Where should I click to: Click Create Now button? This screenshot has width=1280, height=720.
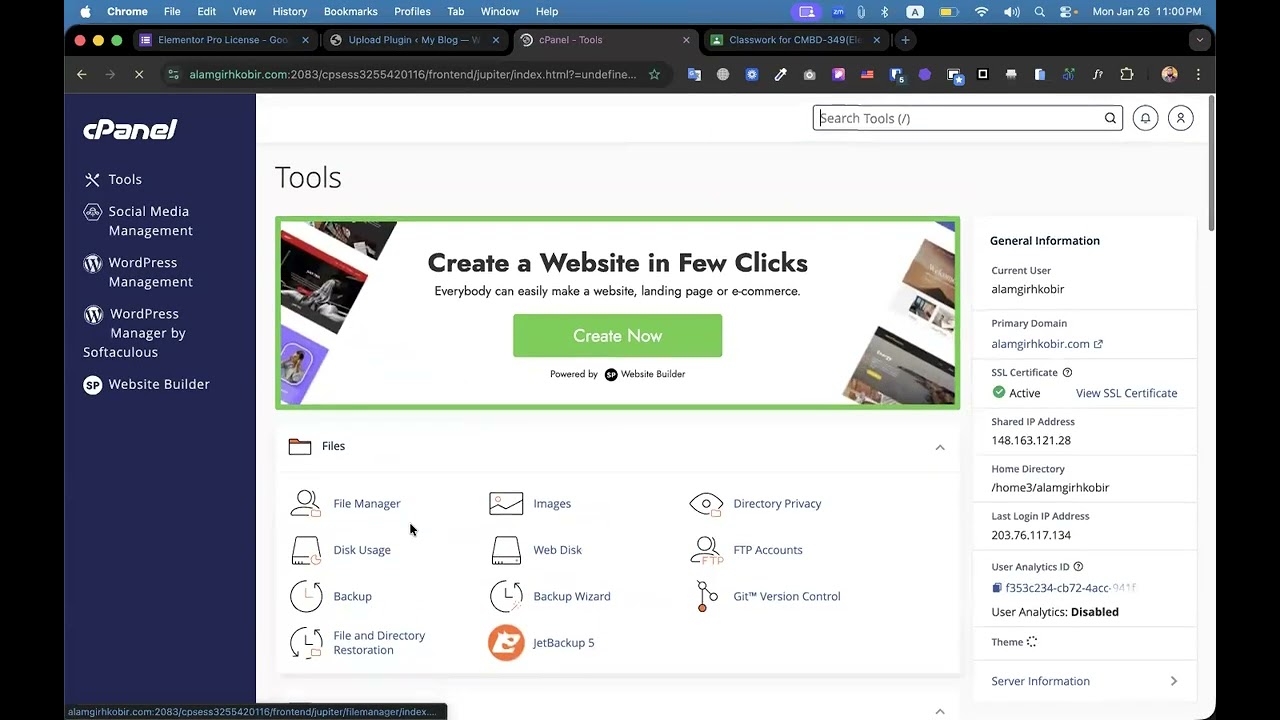click(x=617, y=336)
